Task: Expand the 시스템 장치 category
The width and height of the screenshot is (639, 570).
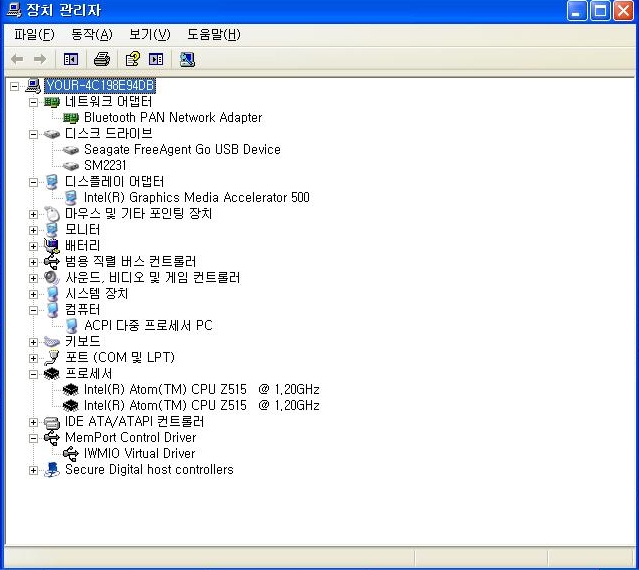Action: (33, 295)
